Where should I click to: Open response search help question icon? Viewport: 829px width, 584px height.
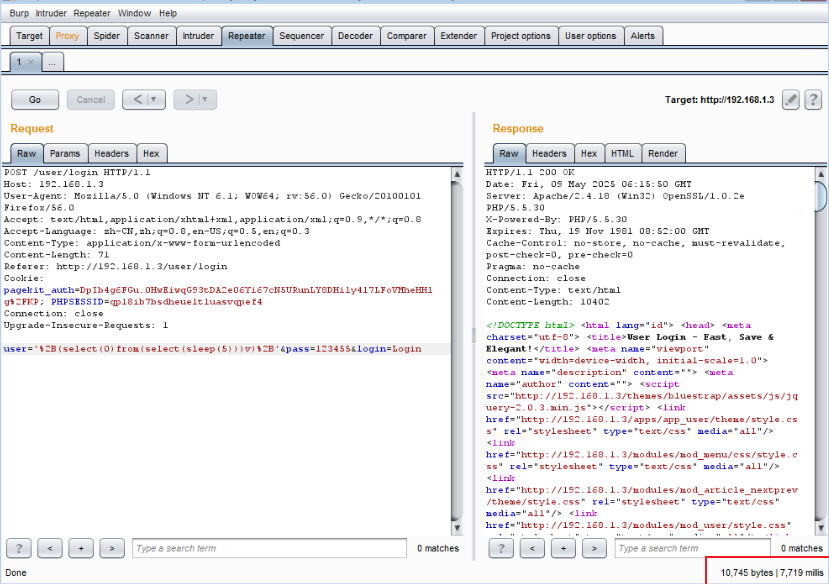point(501,548)
